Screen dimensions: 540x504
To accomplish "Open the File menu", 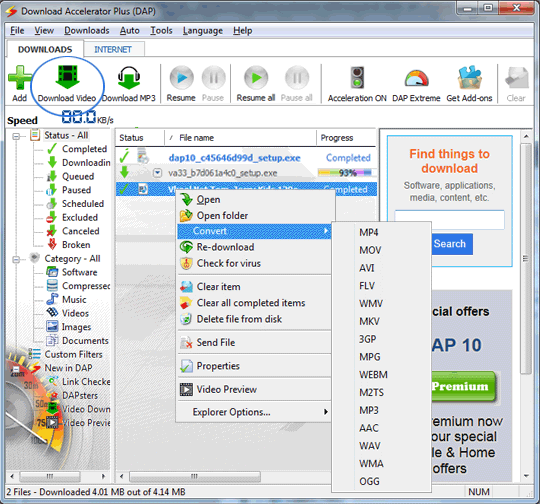I will pyautogui.click(x=17, y=31).
